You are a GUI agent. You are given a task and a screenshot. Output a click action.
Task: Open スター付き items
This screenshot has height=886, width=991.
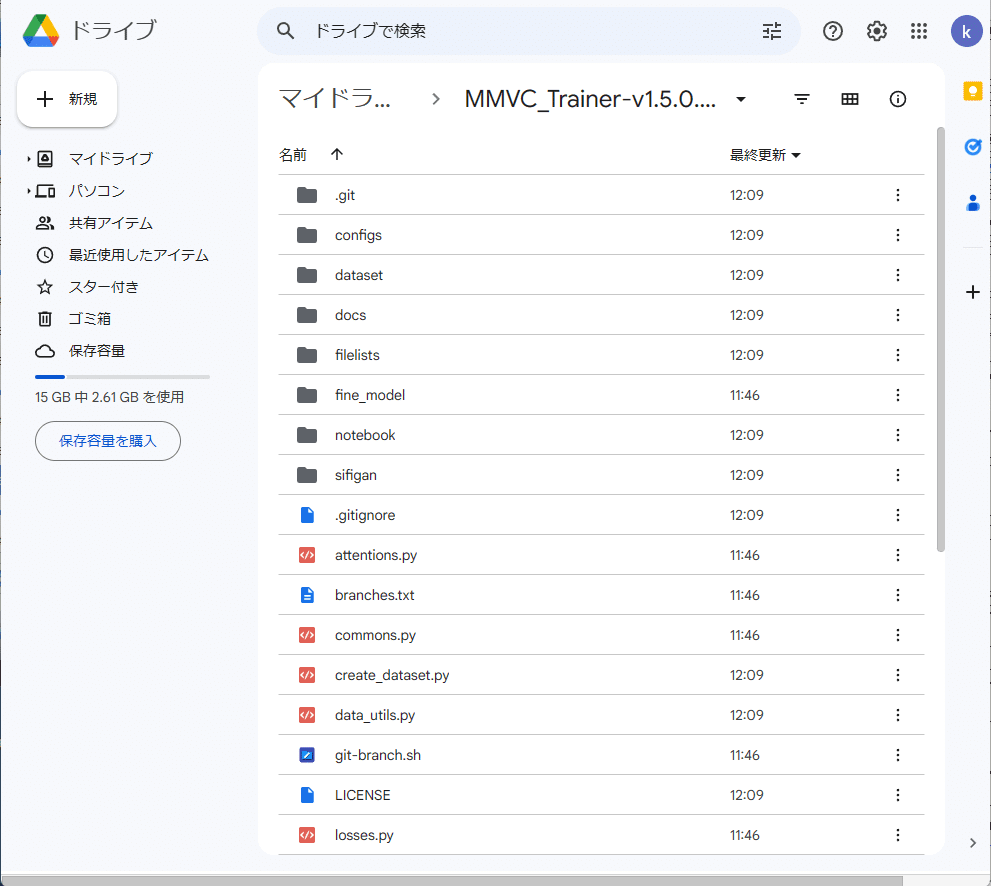click(104, 287)
